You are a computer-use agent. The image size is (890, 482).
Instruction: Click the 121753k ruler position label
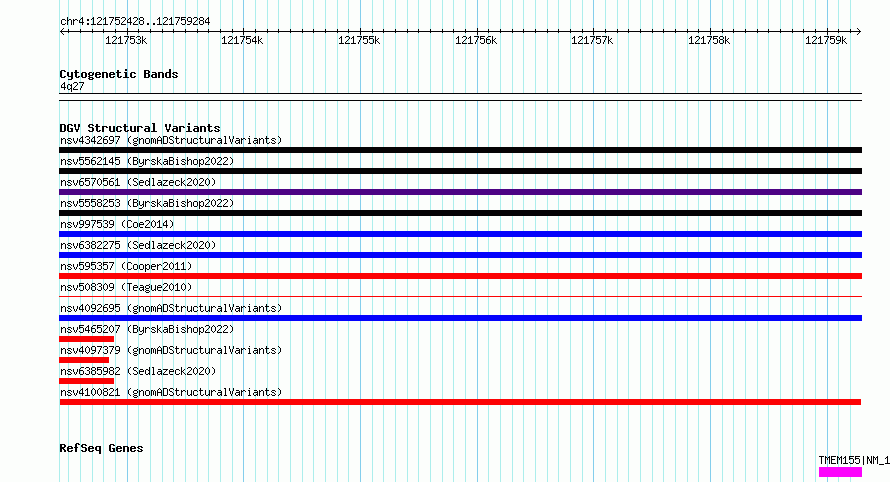tap(126, 40)
